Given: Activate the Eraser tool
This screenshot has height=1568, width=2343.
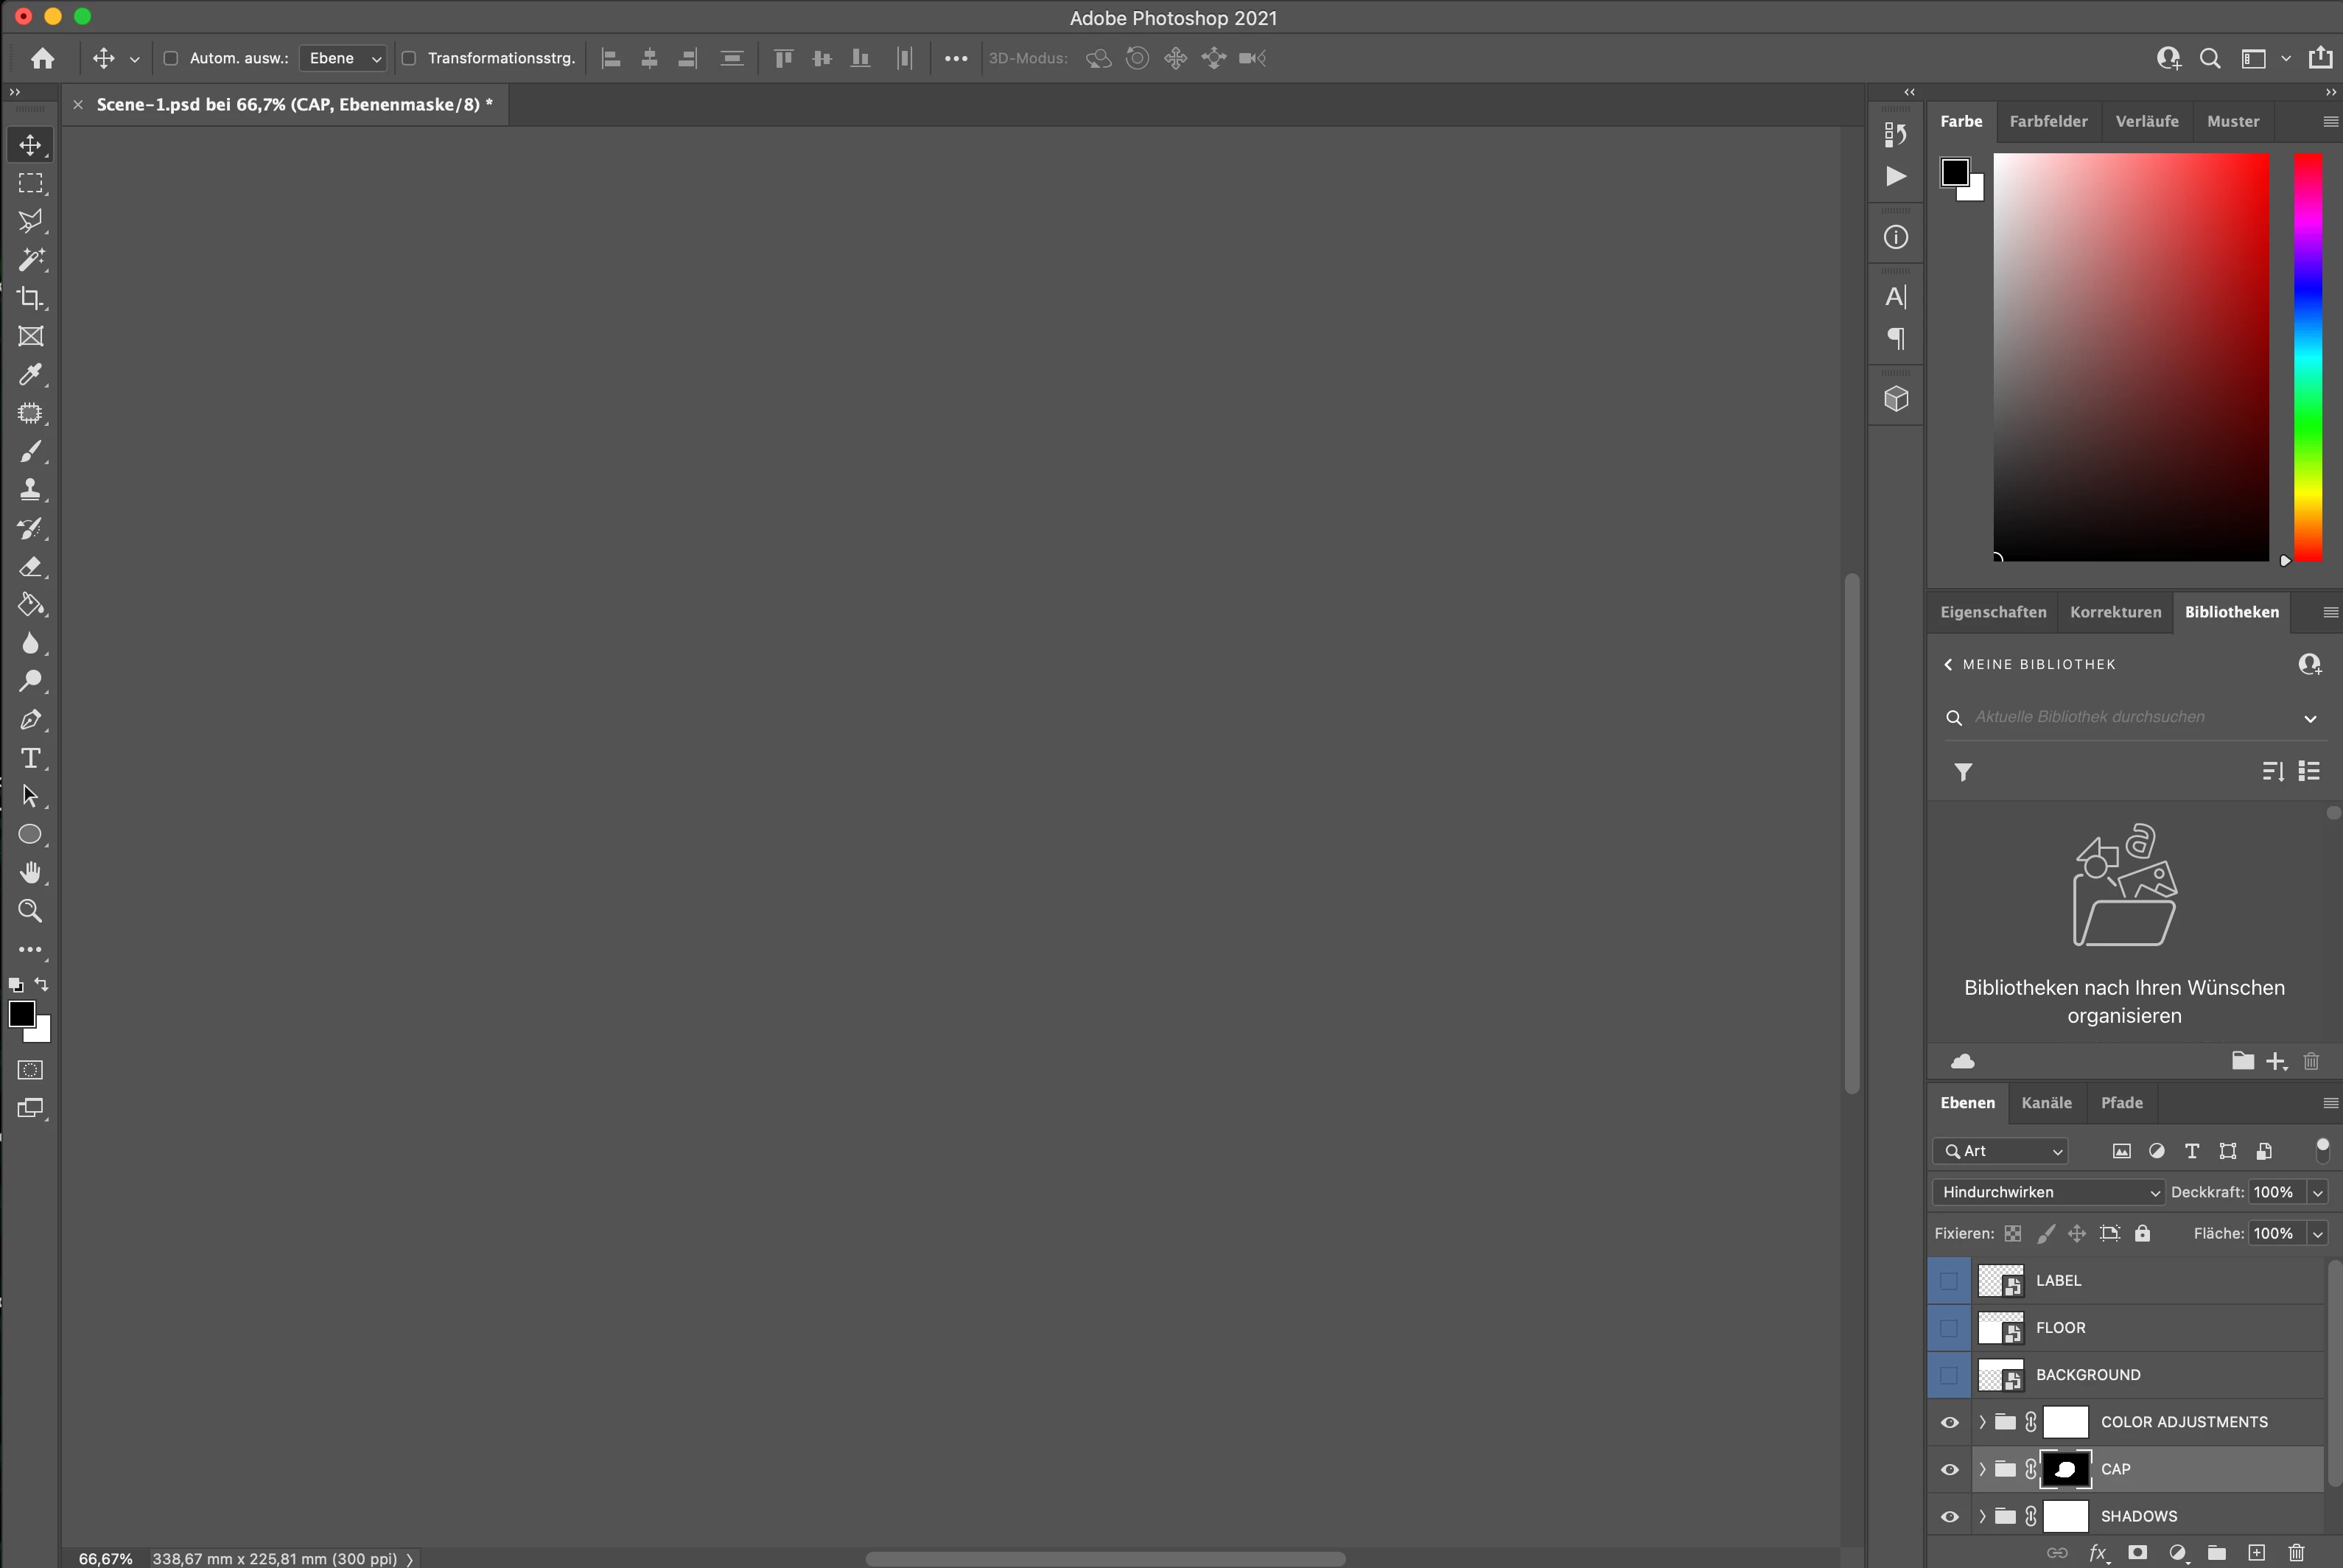Looking at the screenshot, I should pos(31,567).
